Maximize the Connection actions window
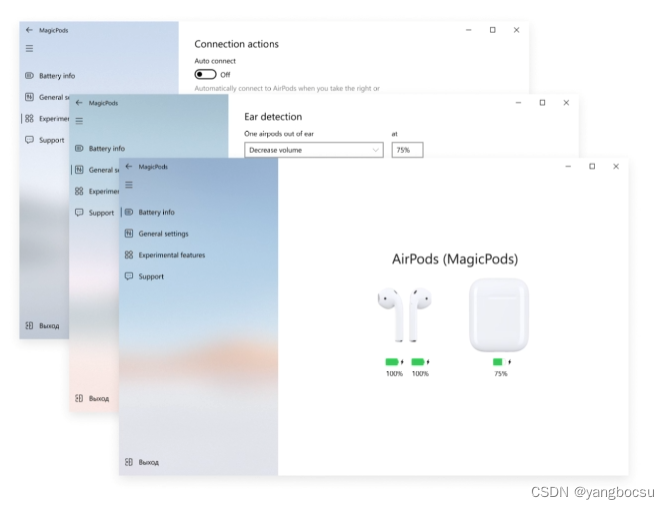This screenshot has height=509, width=670. (x=493, y=30)
